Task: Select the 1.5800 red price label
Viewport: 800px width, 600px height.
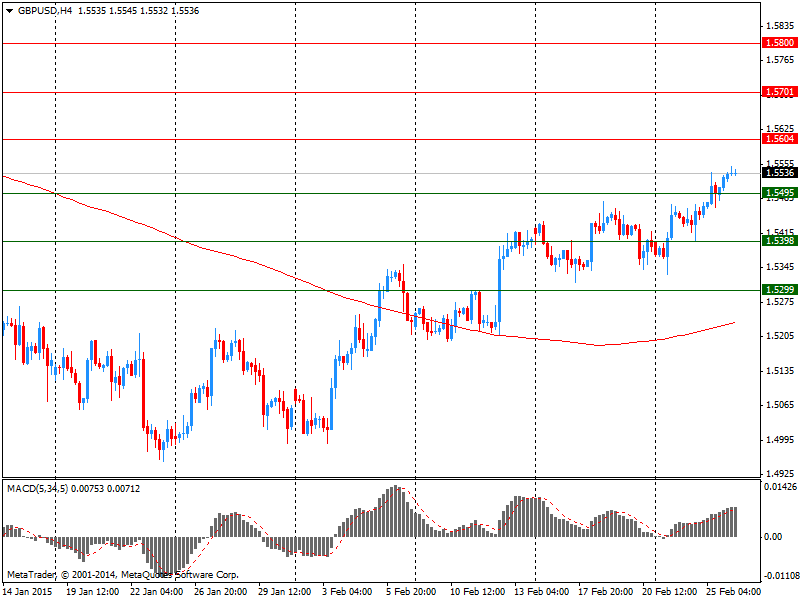Action: [x=779, y=42]
